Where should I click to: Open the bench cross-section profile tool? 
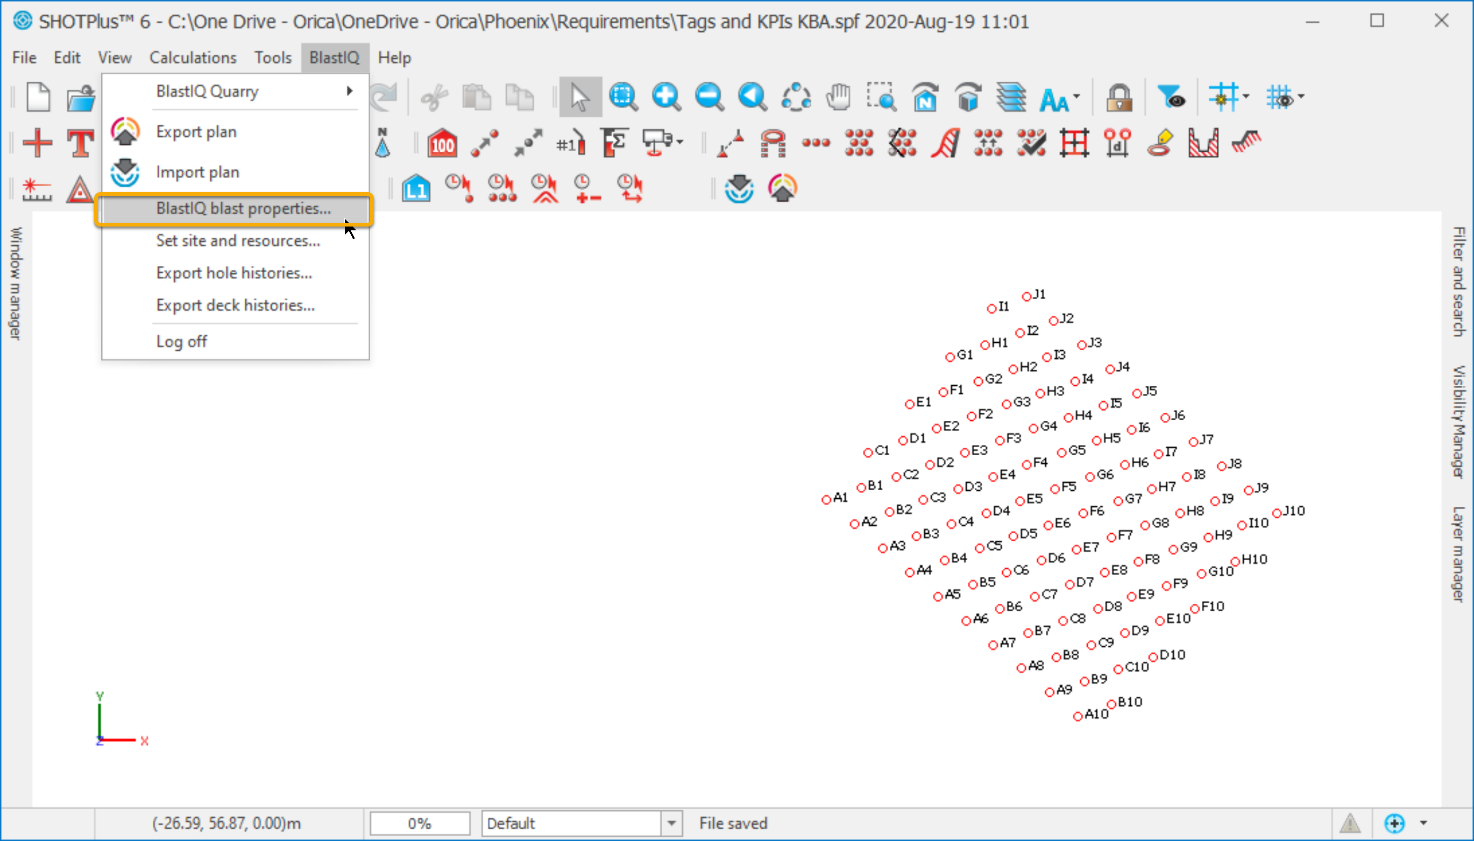(1203, 143)
